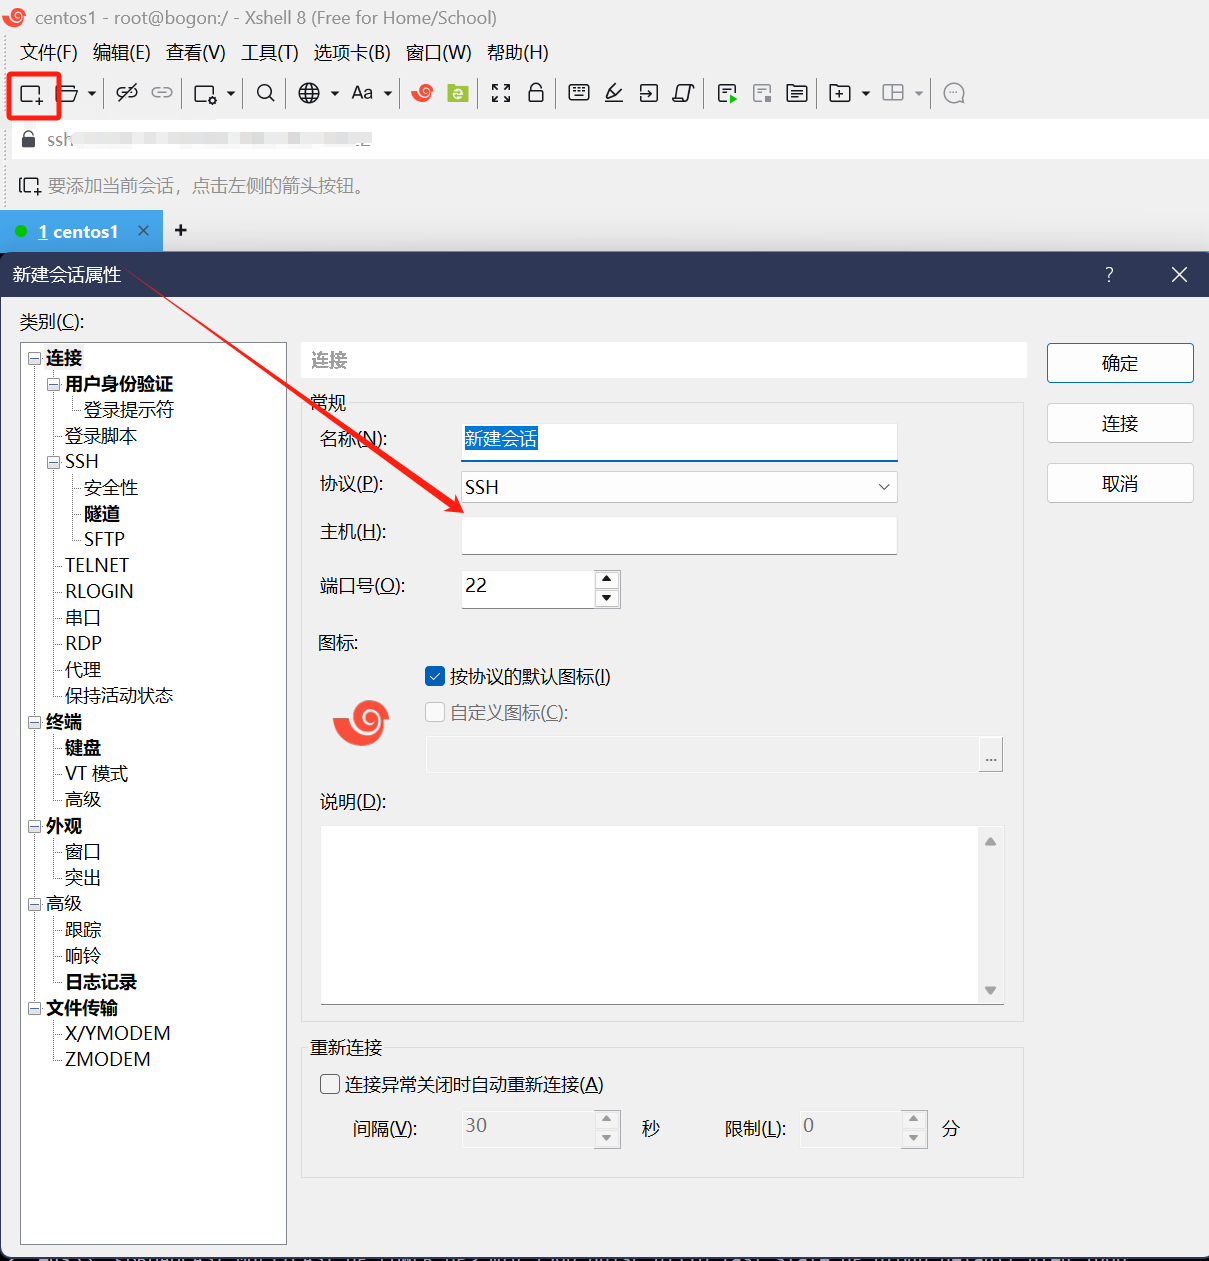Click the ... browse button for the custom icon
The image size is (1209, 1261).
point(991,755)
